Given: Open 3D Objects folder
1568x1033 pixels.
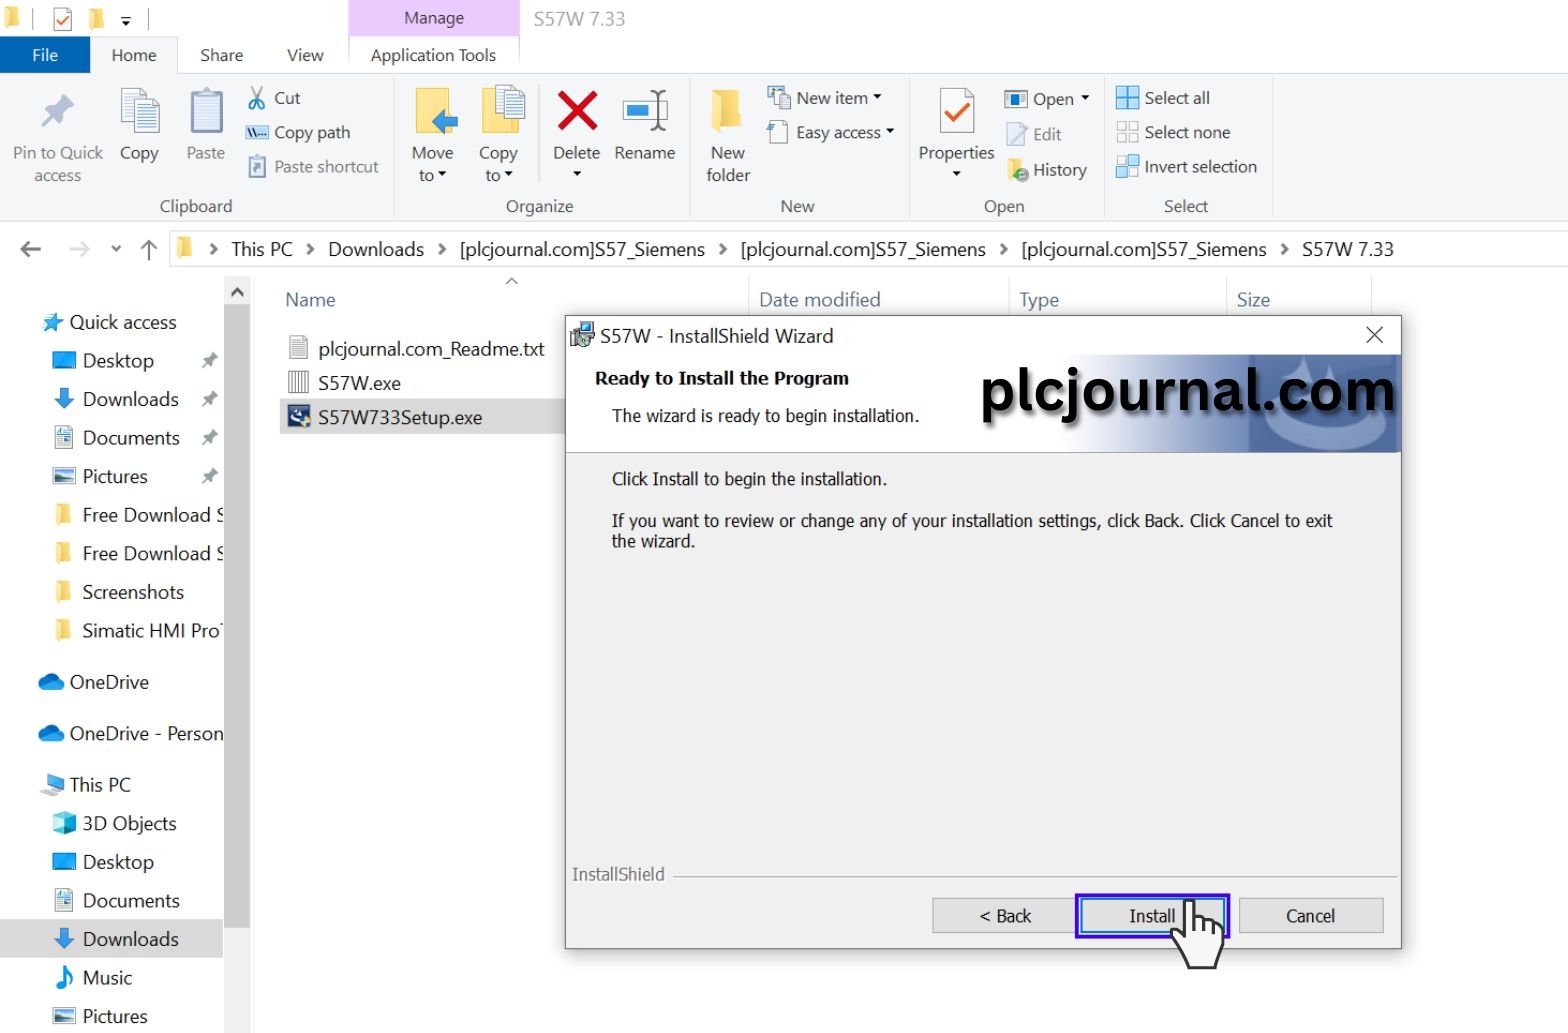Looking at the screenshot, I should pos(129,823).
